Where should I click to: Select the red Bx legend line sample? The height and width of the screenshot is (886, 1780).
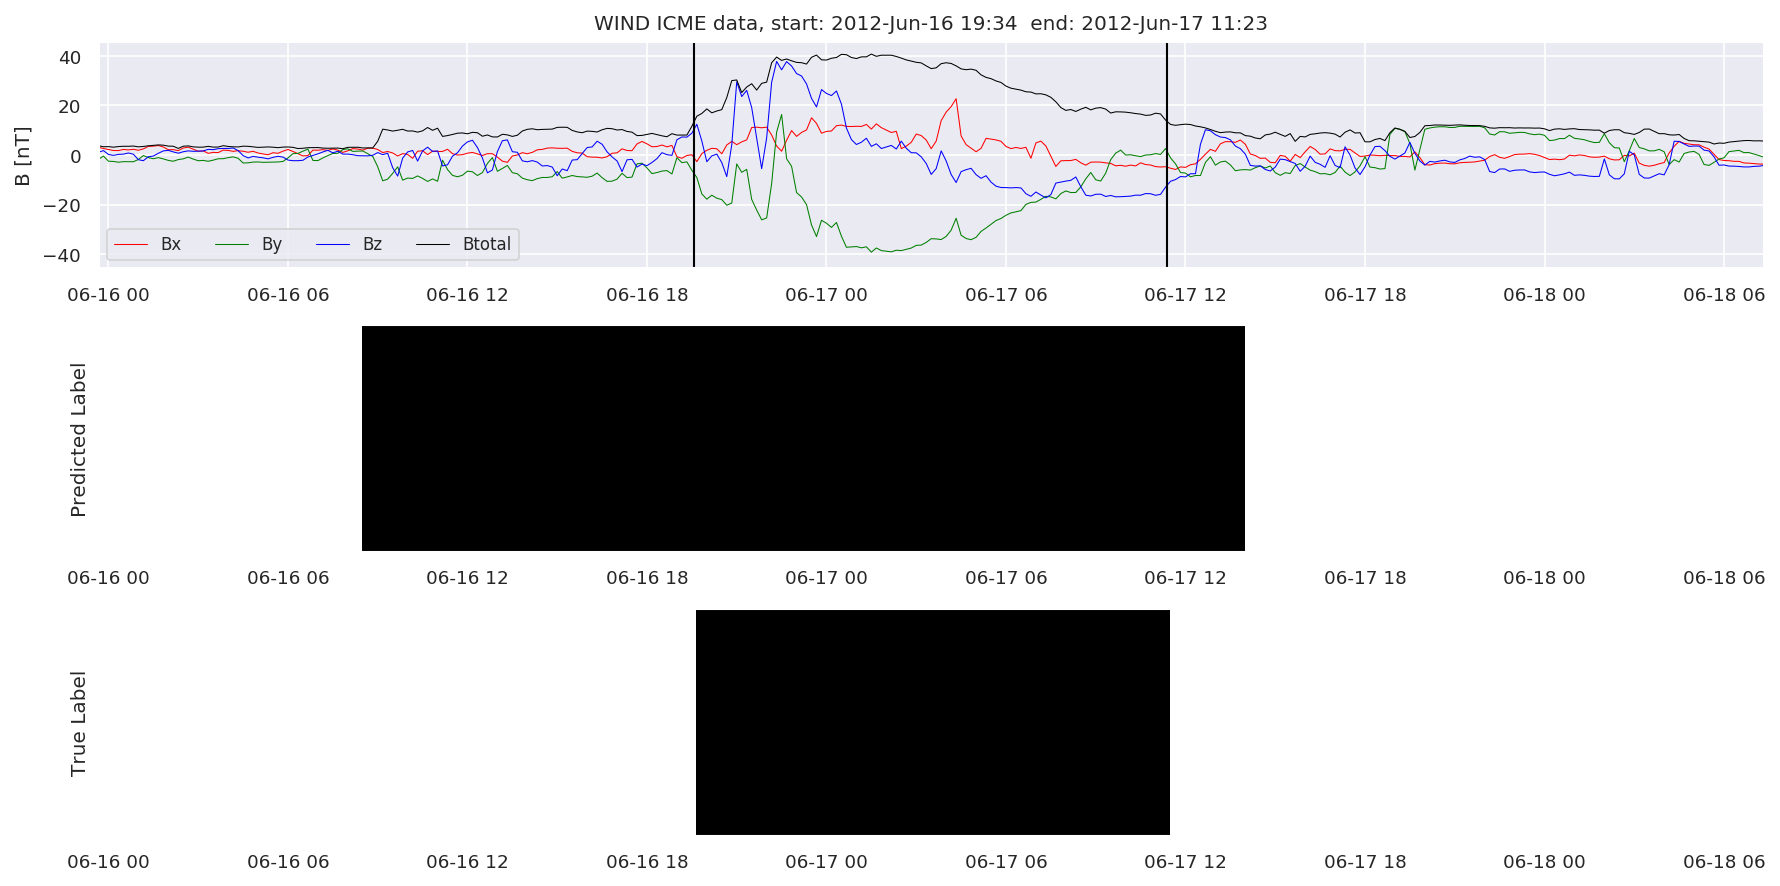coord(131,244)
